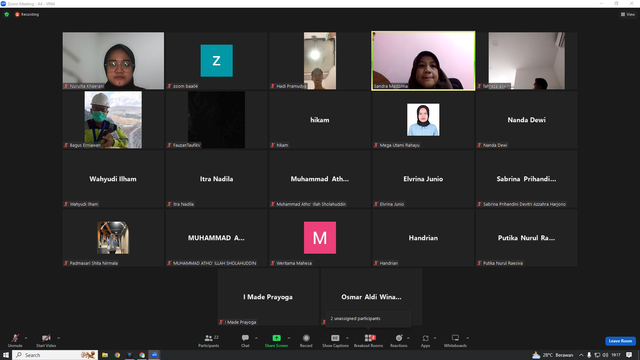Expand audio options arrow beside Unmute
640x360 pixels.
(26, 338)
